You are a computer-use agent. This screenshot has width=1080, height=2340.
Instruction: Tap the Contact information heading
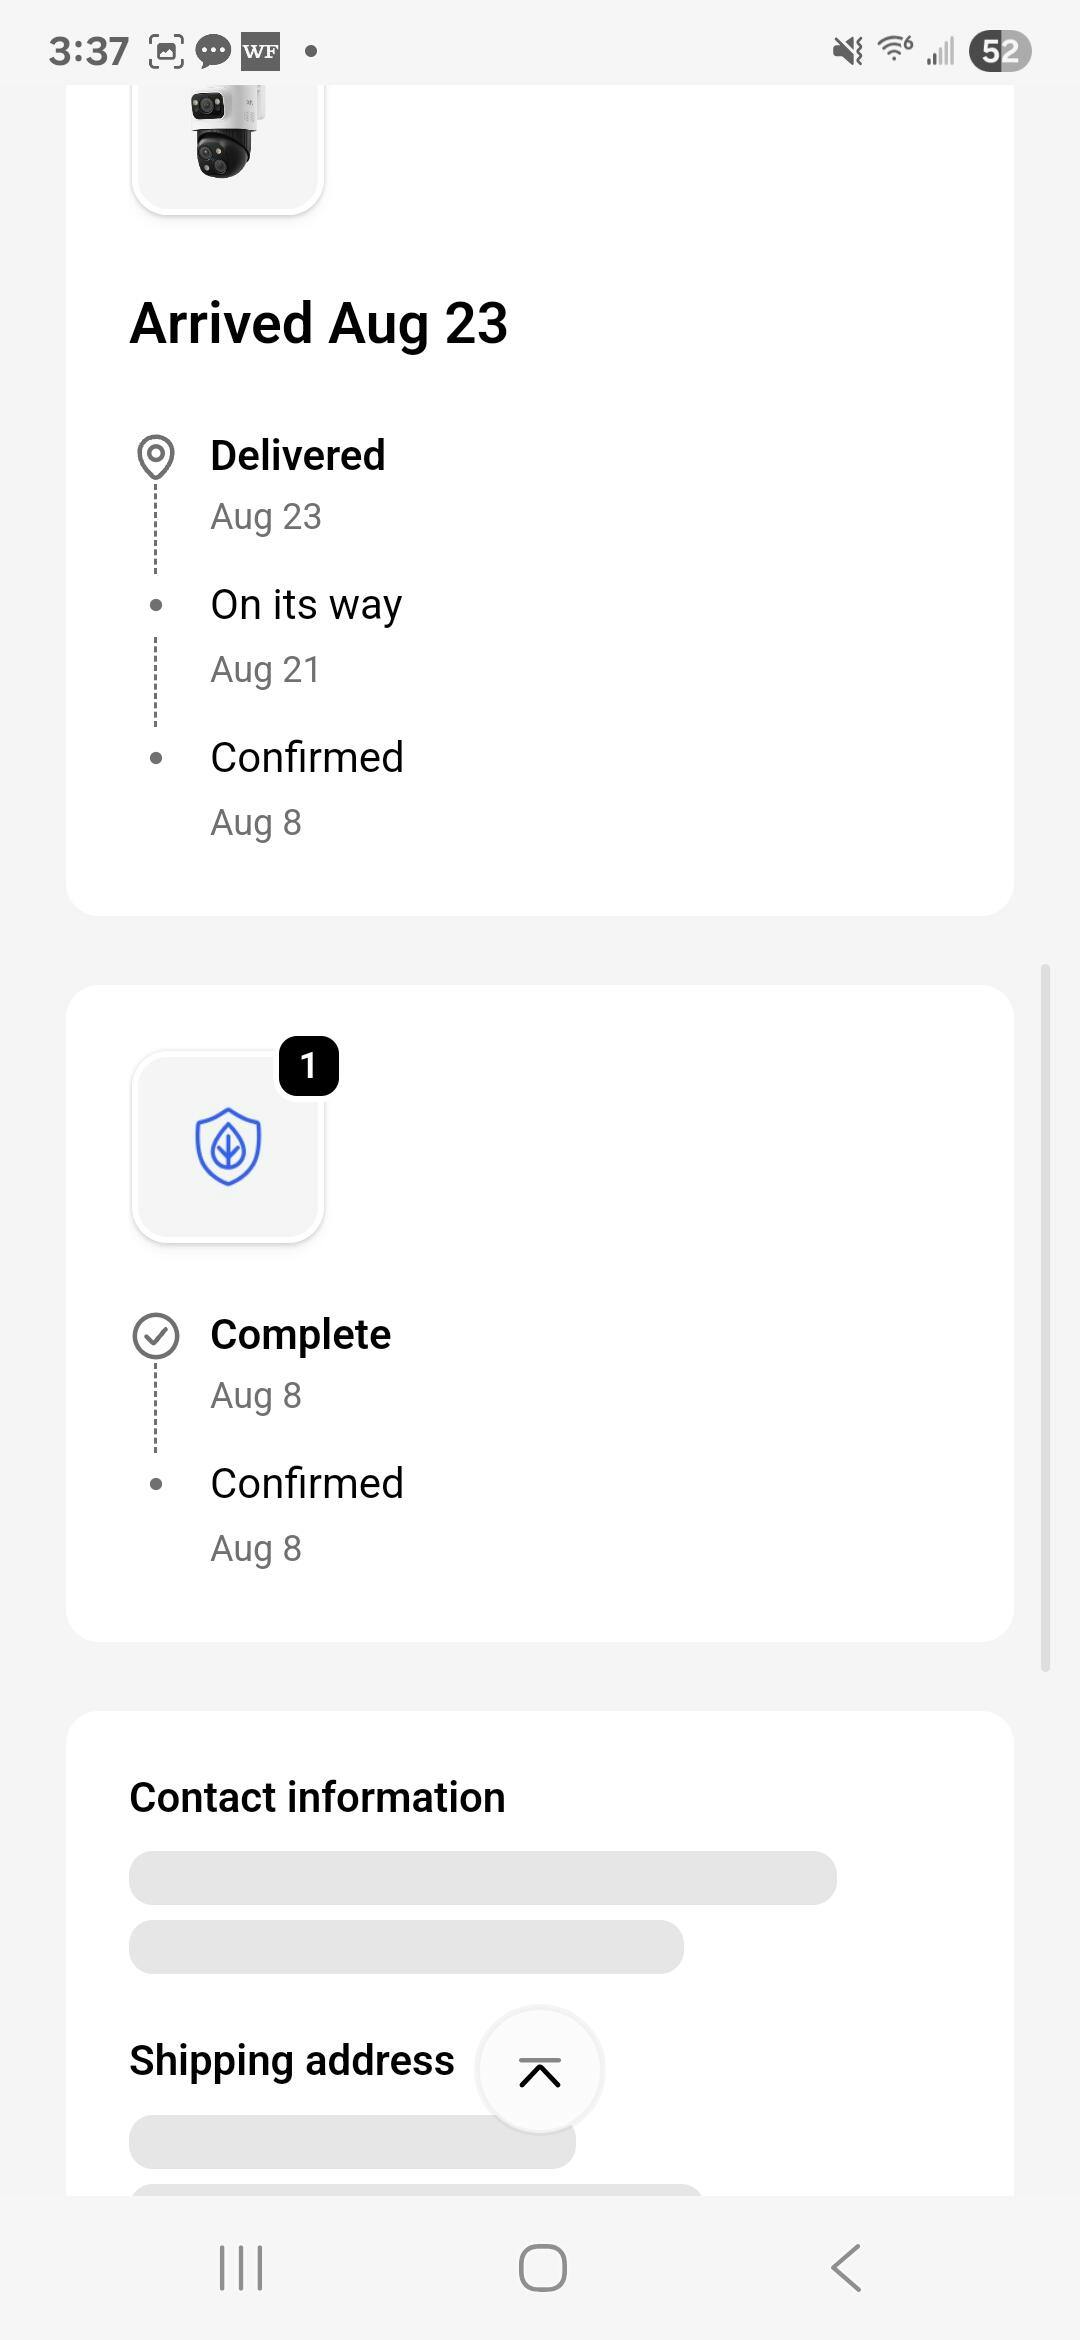317,1797
